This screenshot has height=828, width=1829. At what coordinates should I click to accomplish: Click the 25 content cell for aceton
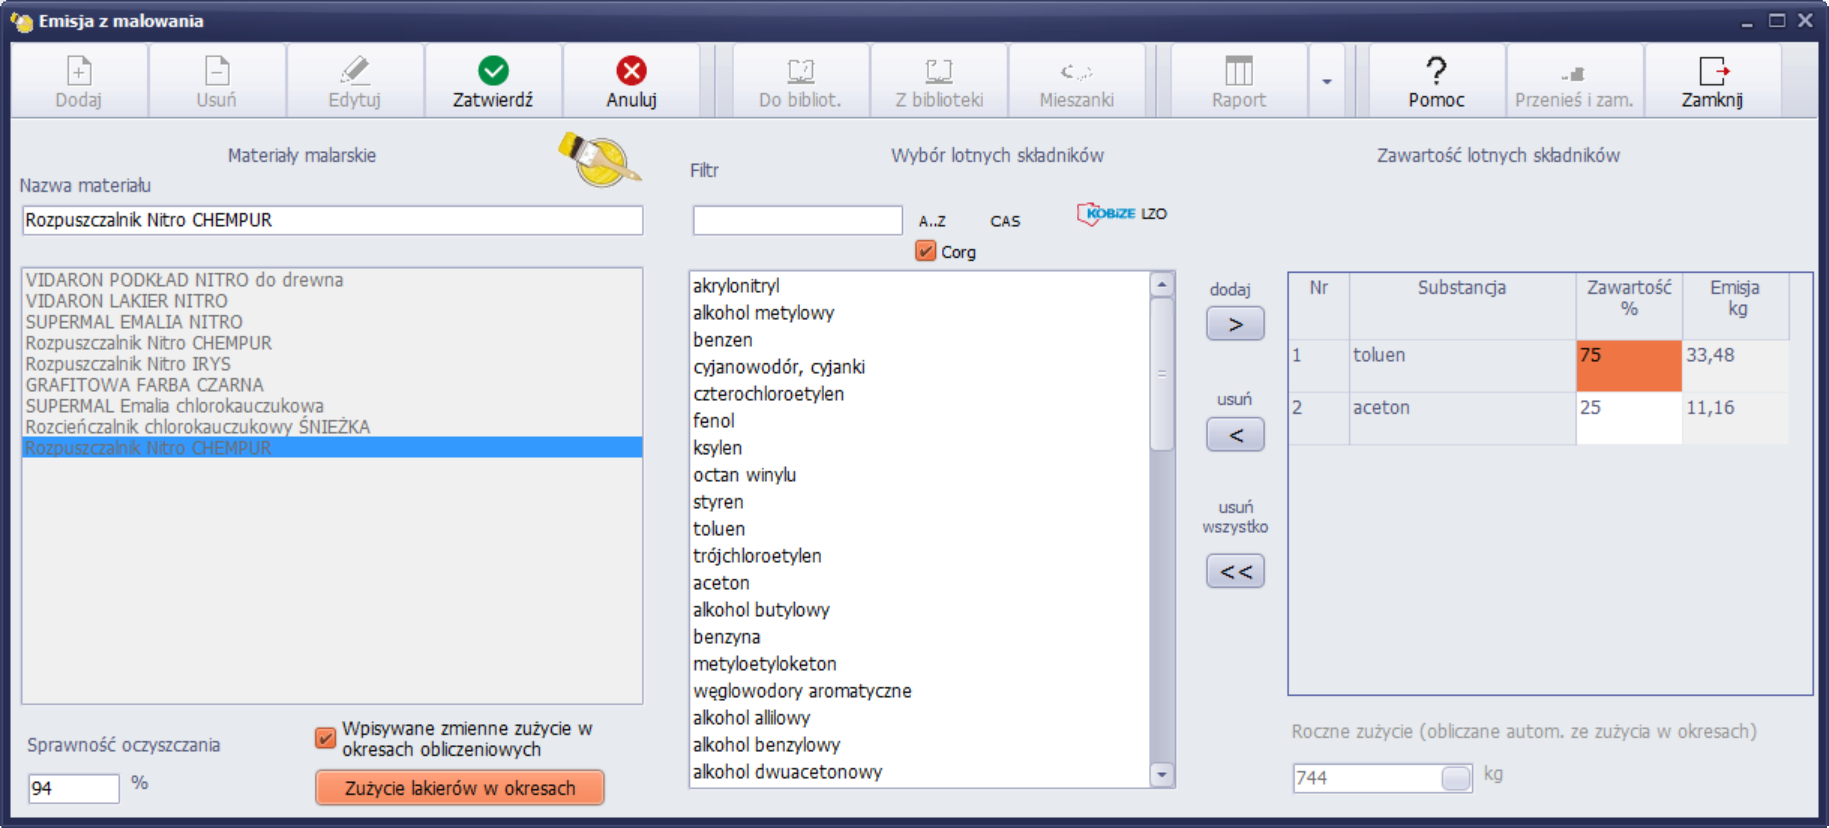[x=1628, y=418]
